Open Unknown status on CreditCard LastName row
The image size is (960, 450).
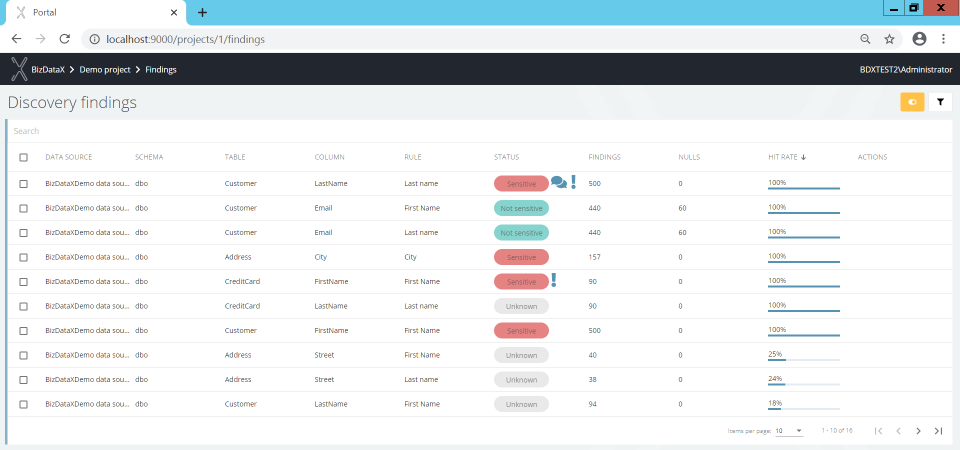(x=522, y=306)
